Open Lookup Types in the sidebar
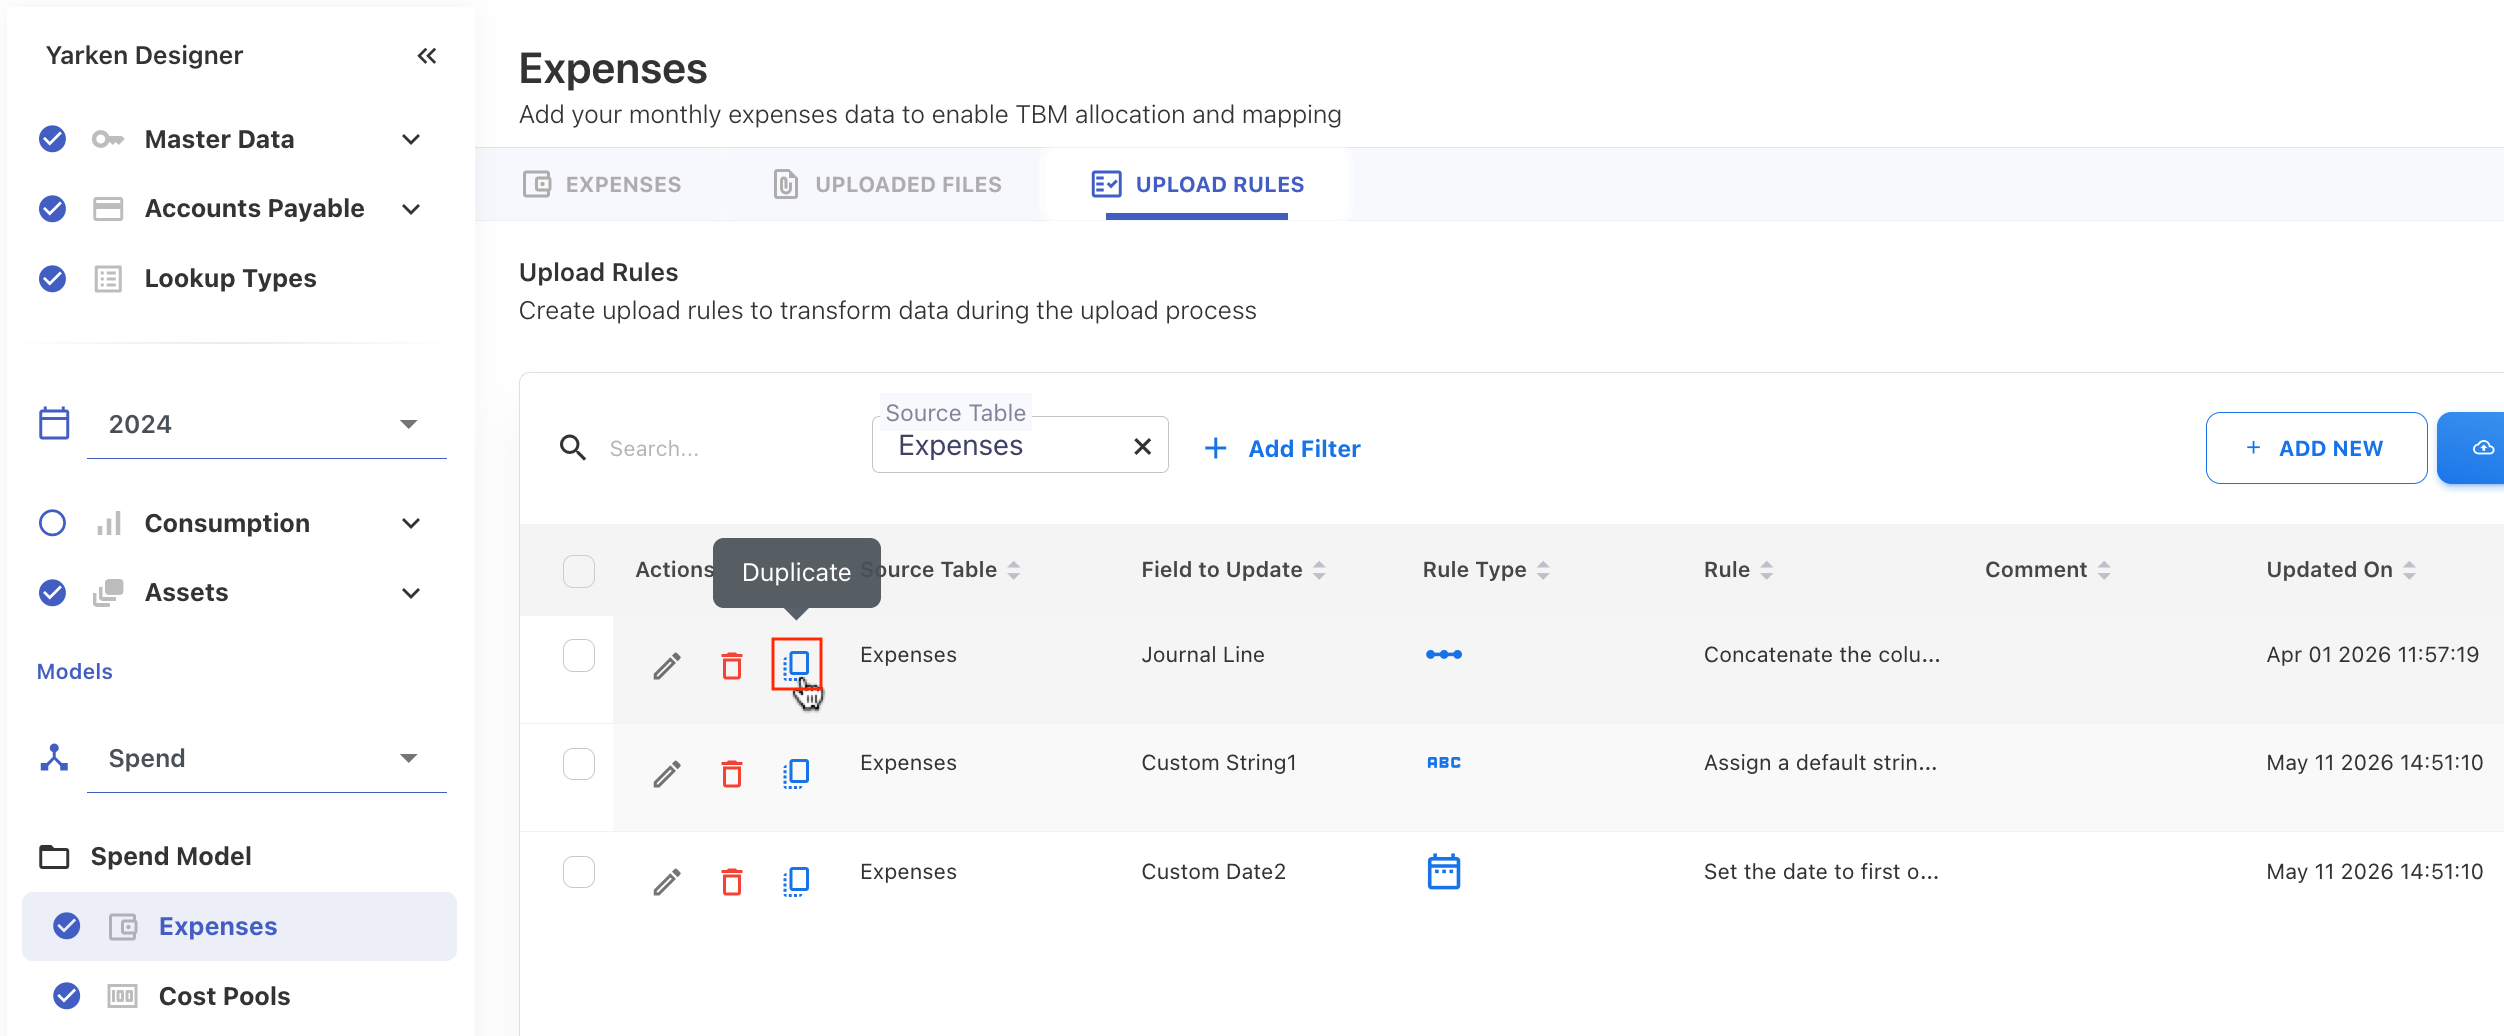The image size is (2504, 1036). (230, 278)
